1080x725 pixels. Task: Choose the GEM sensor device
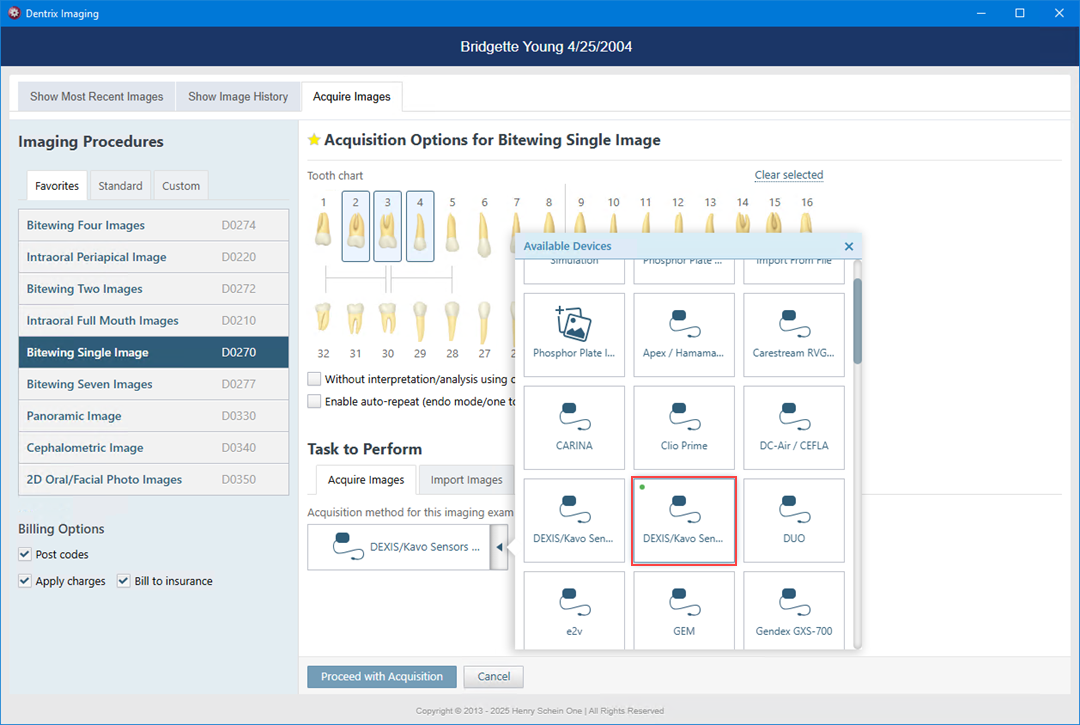point(683,610)
